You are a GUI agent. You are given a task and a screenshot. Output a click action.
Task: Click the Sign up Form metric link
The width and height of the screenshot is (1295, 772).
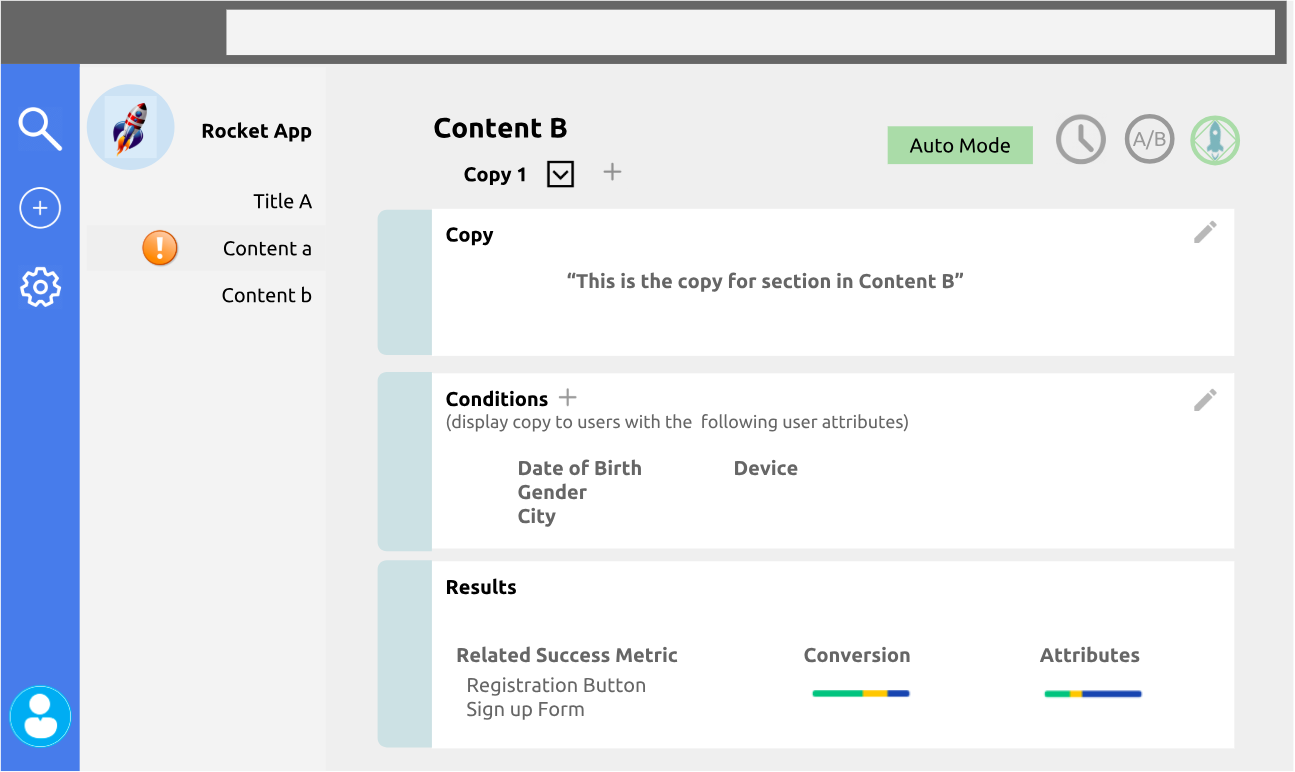click(525, 709)
